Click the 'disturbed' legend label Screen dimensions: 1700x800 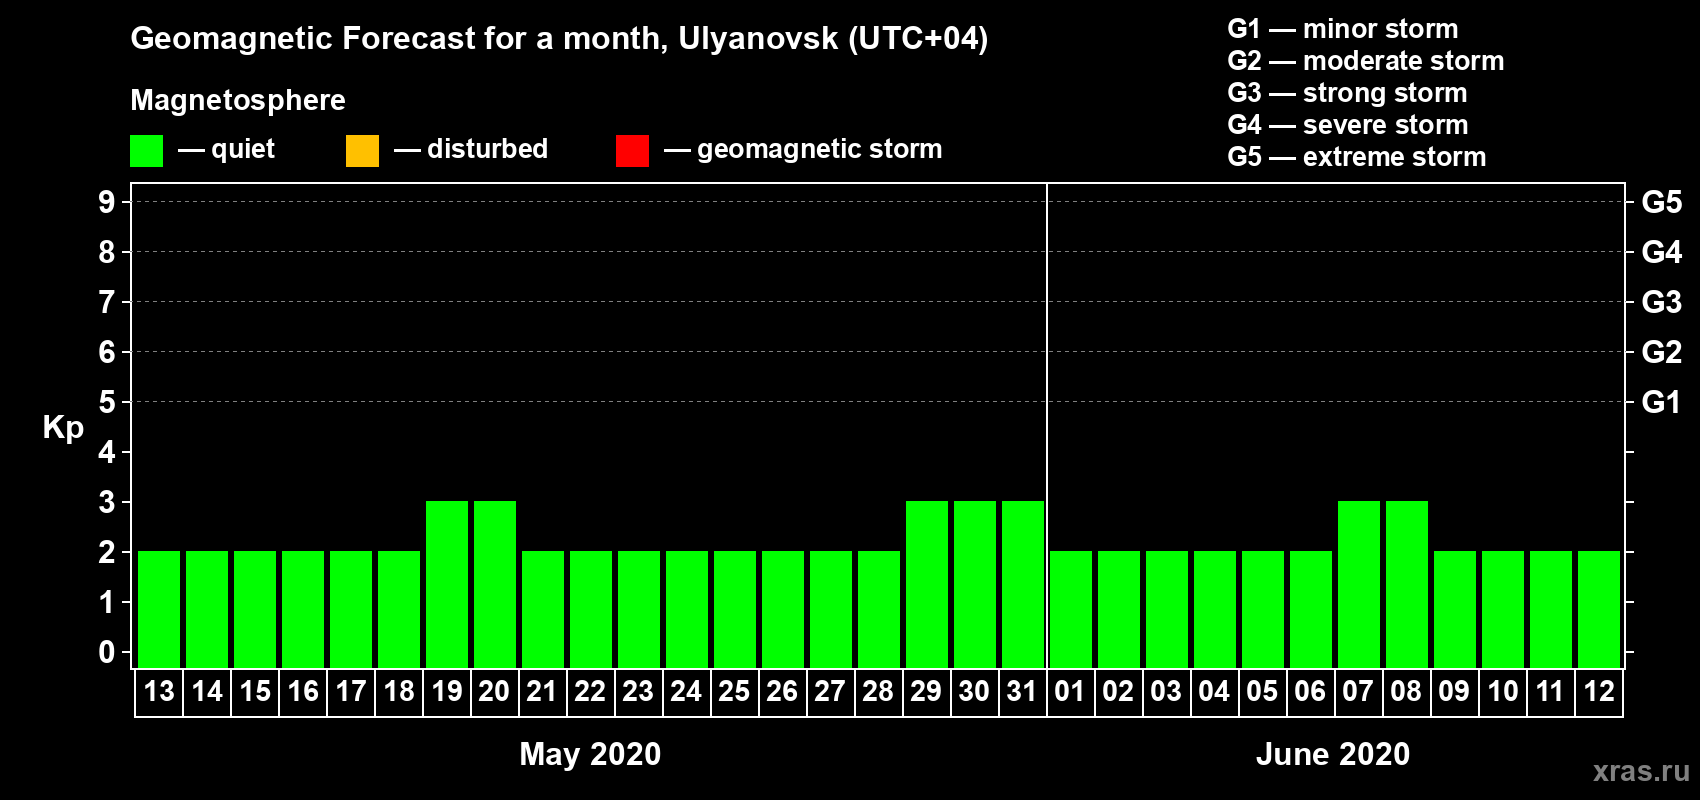coord(487,149)
